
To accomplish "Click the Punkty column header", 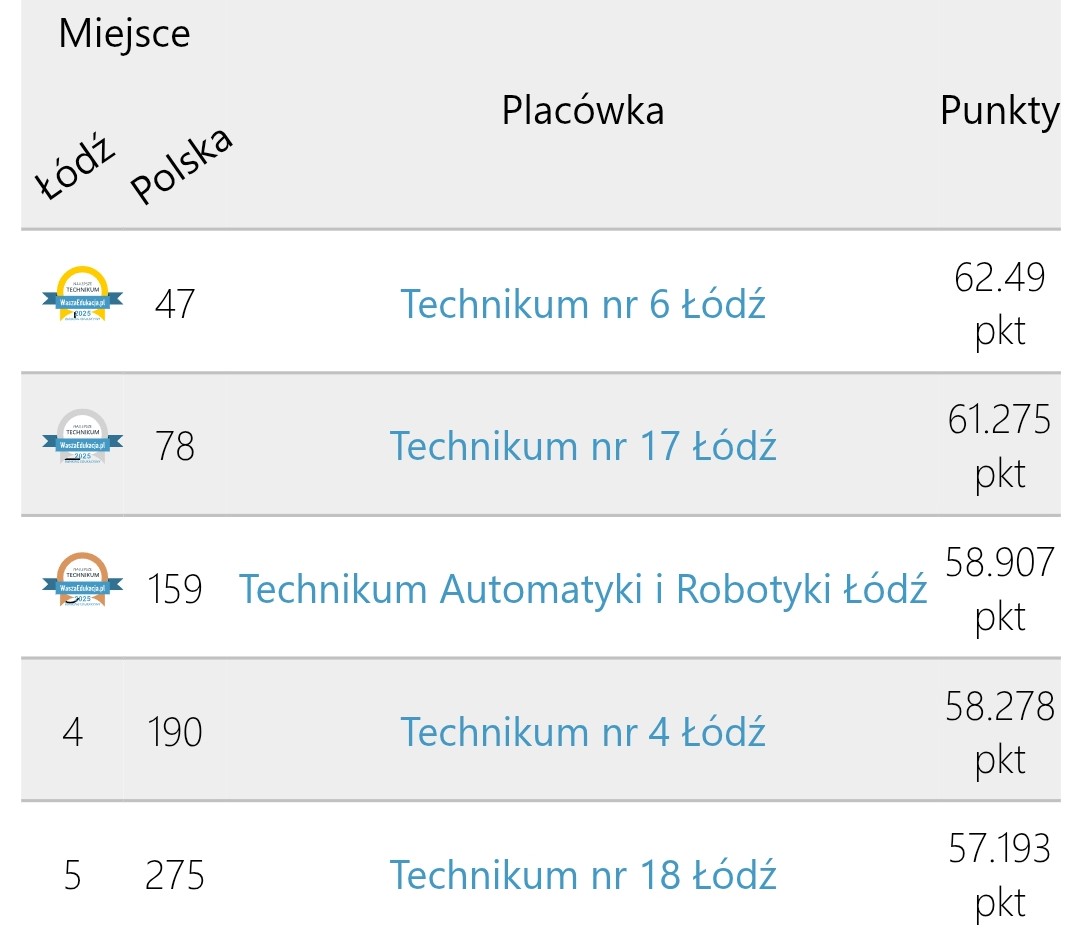I will pyautogui.click(x=1000, y=111).
